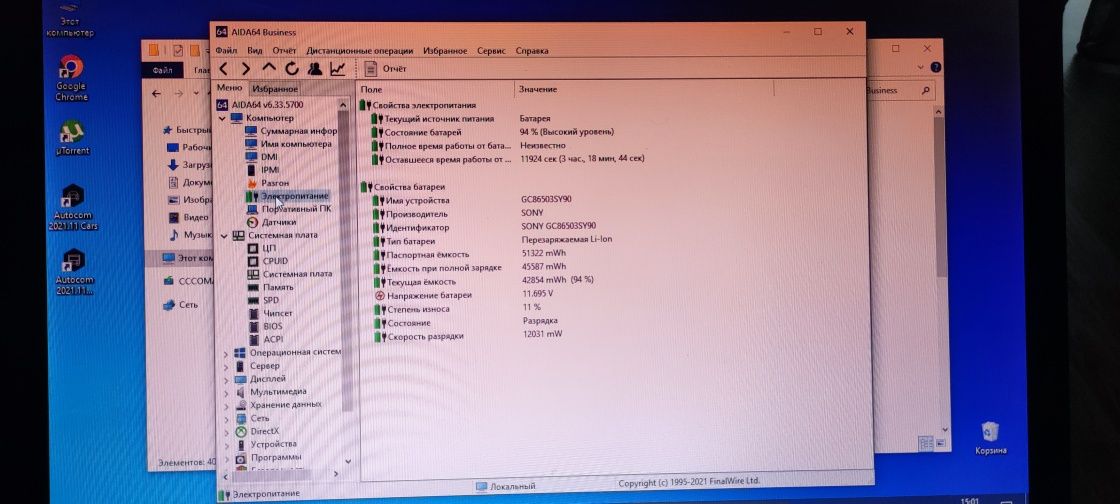
Task: Open Избранное in the AIDA64 menu bar
Action: (445, 51)
